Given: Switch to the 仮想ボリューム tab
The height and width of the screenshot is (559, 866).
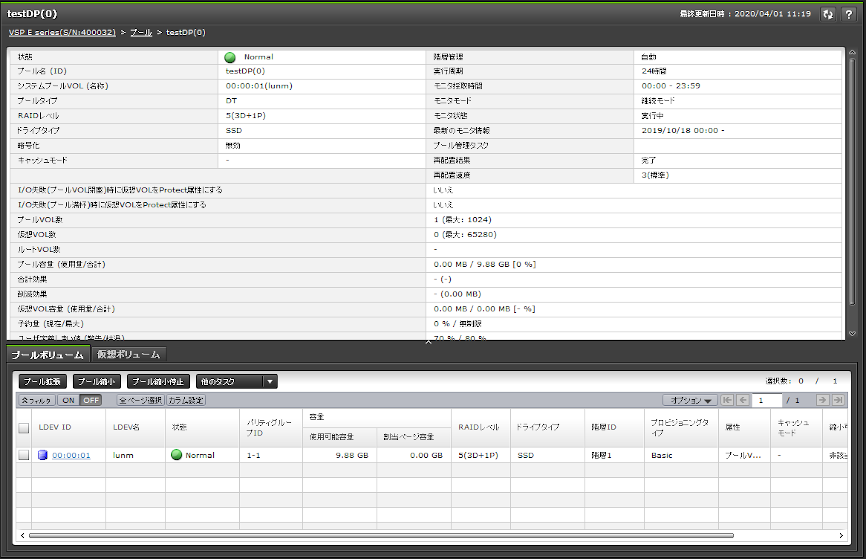Looking at the screenshot, I should 127,354.
